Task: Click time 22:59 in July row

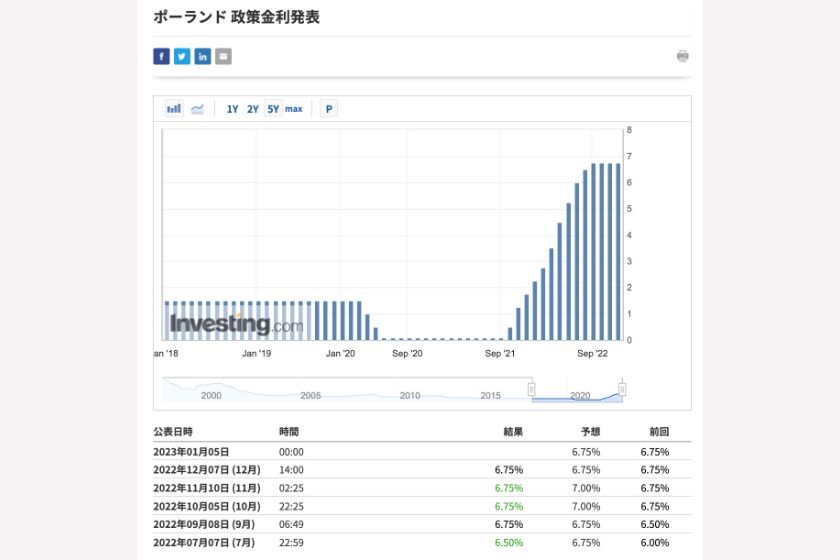Action: click(x=291, y=542)
